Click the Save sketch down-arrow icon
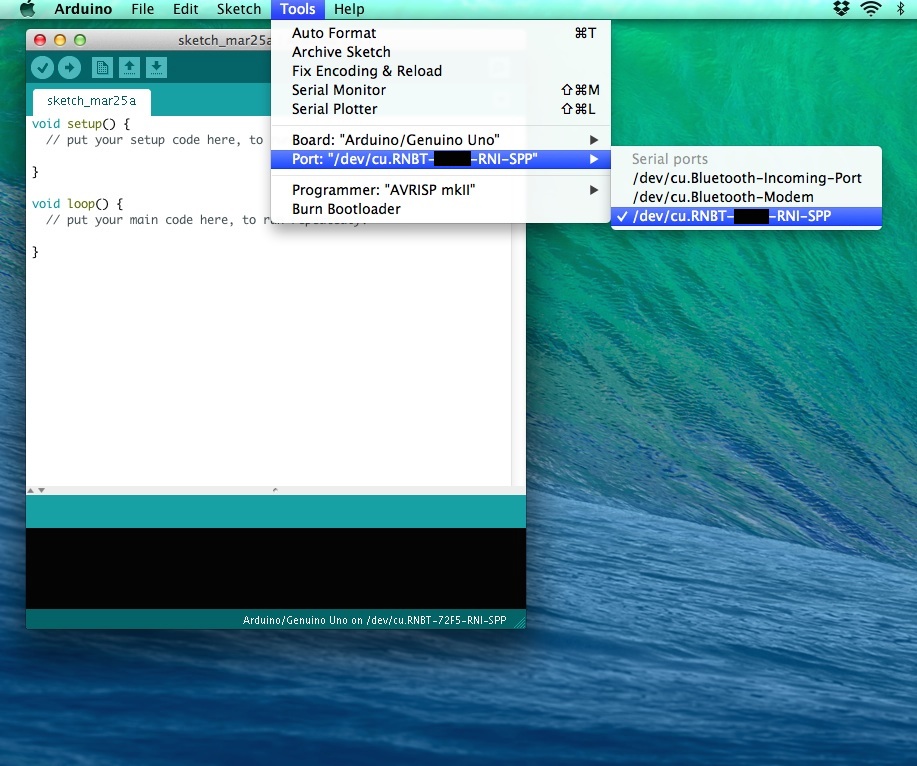917x766 pixels. 156,68
